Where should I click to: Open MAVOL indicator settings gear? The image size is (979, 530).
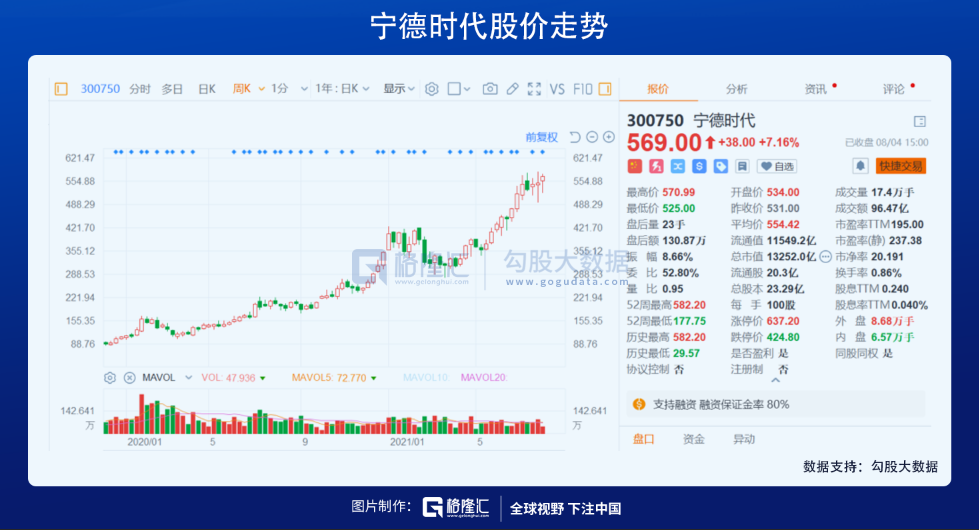[110, 378]
